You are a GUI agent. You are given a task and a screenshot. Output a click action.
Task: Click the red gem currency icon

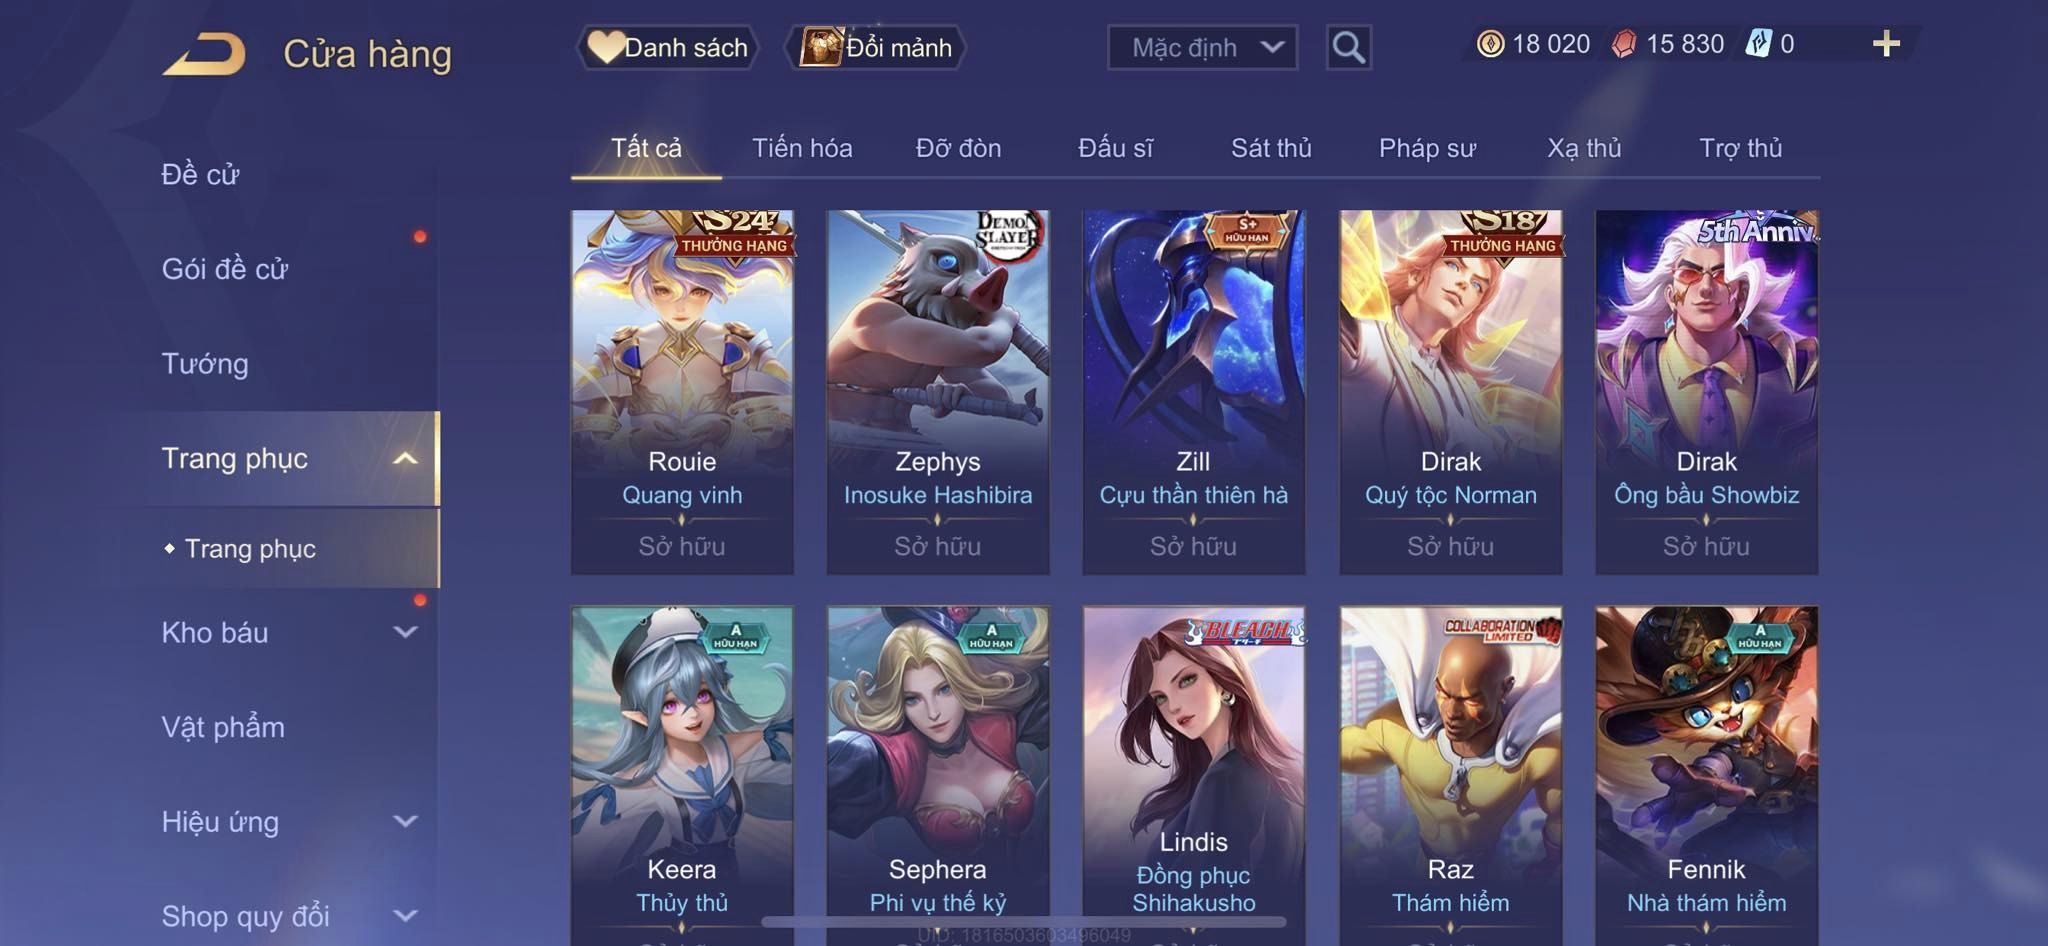tap(1624, 44)
